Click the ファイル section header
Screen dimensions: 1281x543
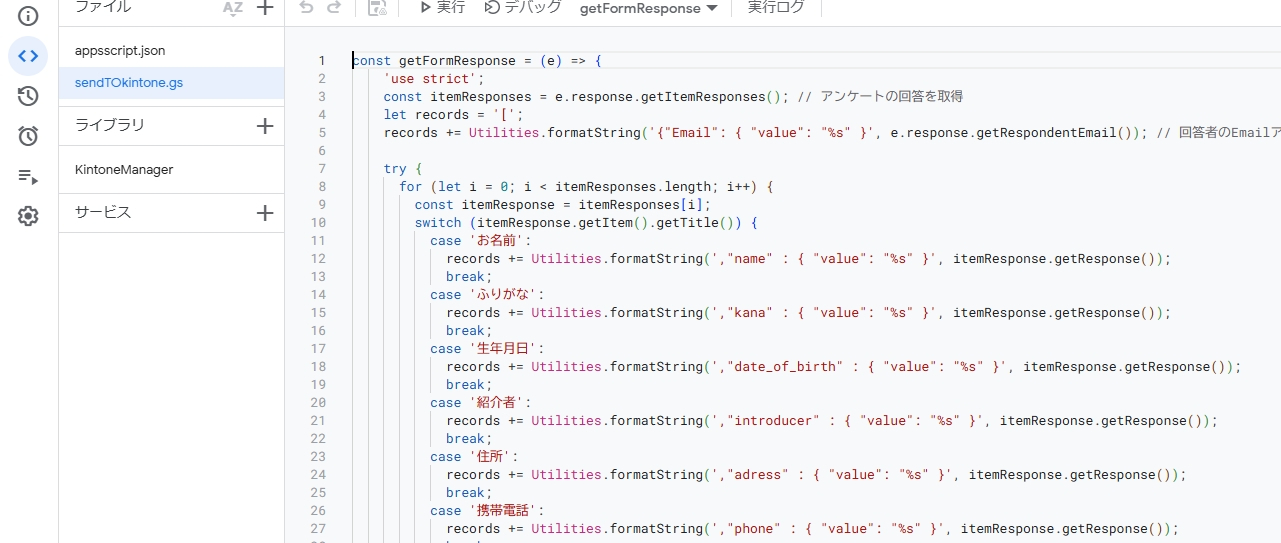(103, 7)
